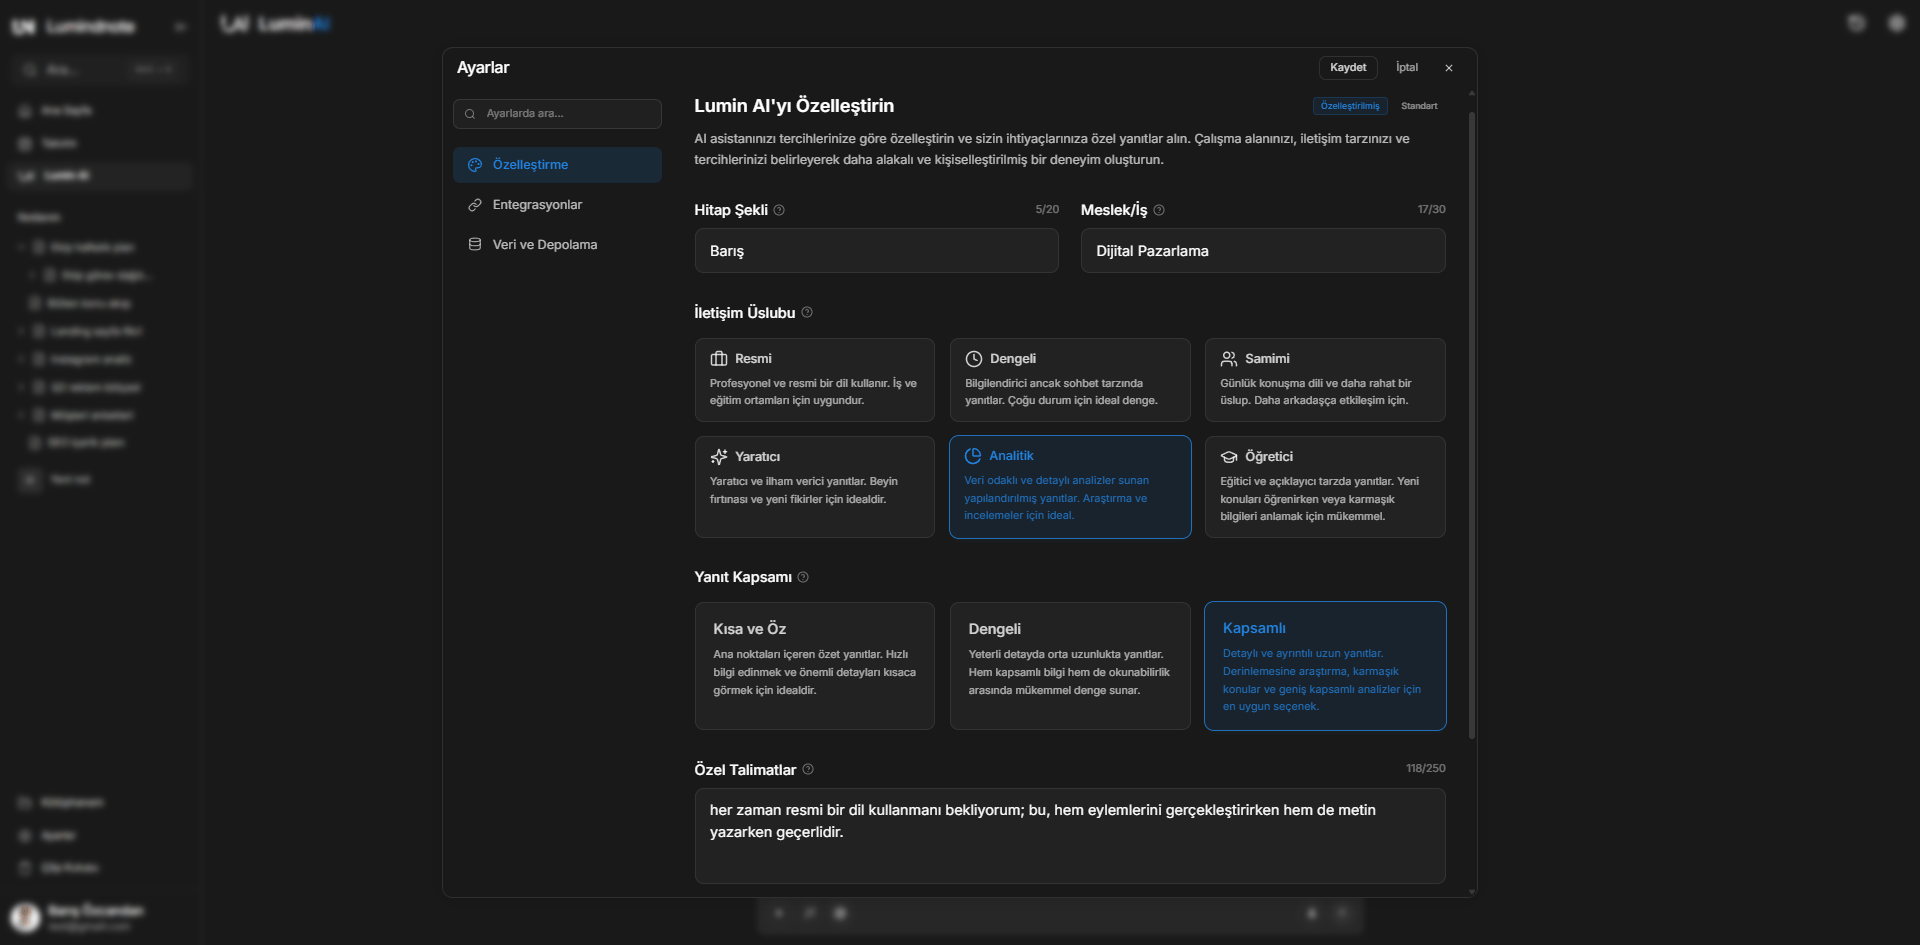
Task: Open the İletişim Üslubu help icon
Action: point(807,313)
